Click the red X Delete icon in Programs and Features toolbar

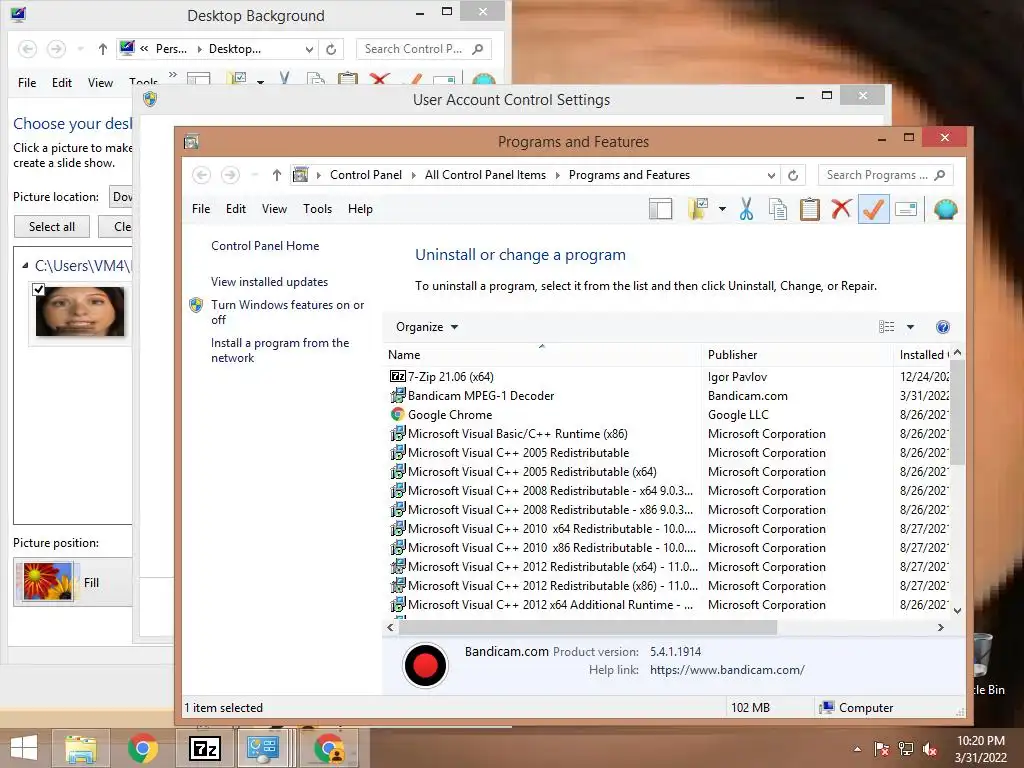[x=841, y=208]
